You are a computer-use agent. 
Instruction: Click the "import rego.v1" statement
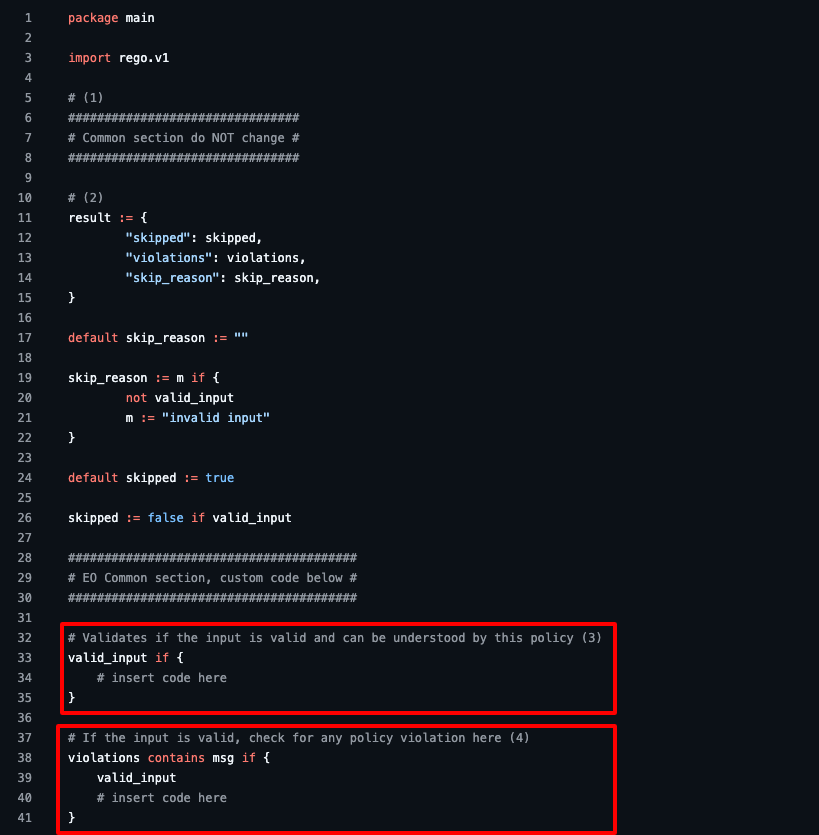[118, 58]
